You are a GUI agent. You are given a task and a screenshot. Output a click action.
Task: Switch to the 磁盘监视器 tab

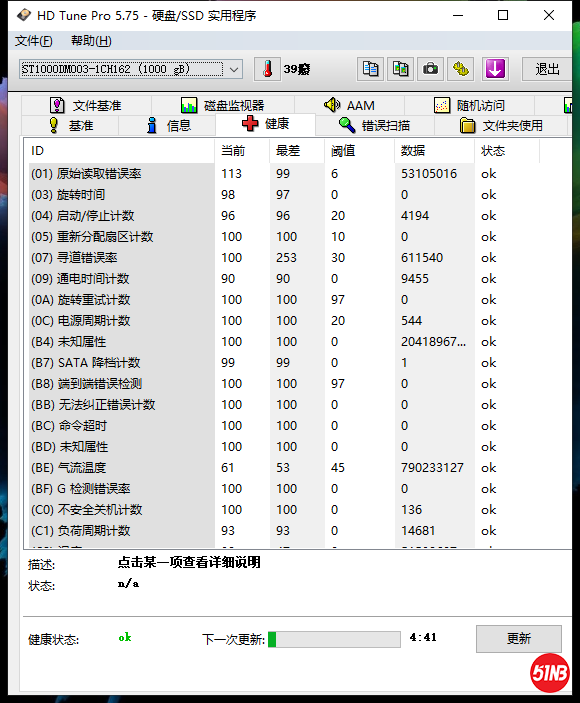[223, 105]
